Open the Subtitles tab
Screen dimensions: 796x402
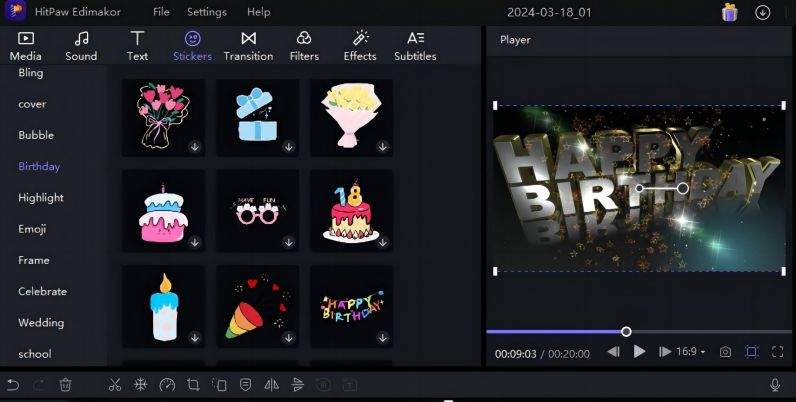[x=415, y=46]
